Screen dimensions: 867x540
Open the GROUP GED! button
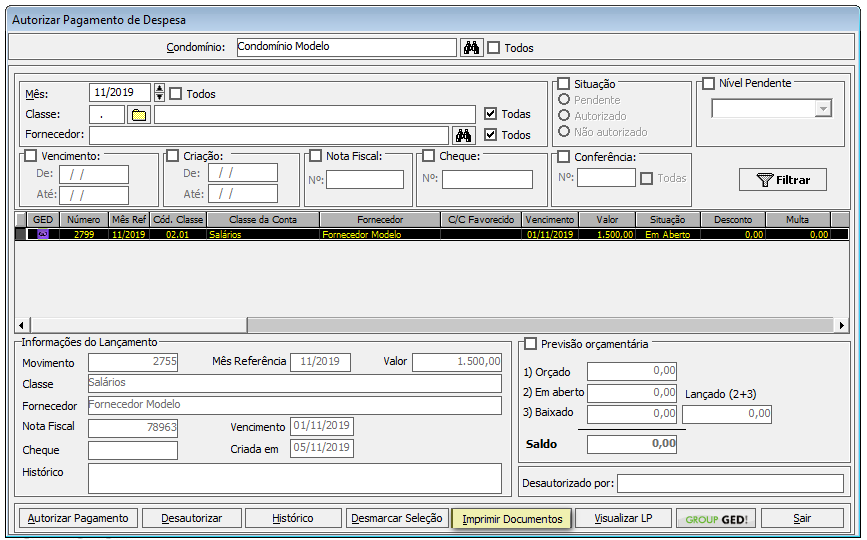pyautogui.click(x=716, y=519)
